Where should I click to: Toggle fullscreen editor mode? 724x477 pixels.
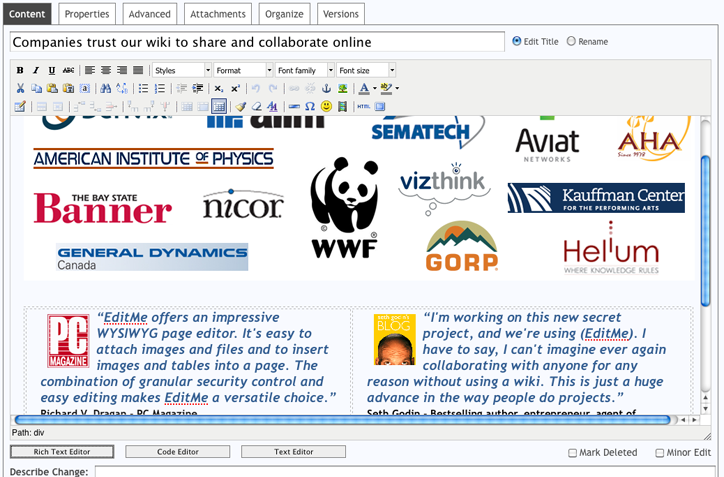tap(380, 106)
